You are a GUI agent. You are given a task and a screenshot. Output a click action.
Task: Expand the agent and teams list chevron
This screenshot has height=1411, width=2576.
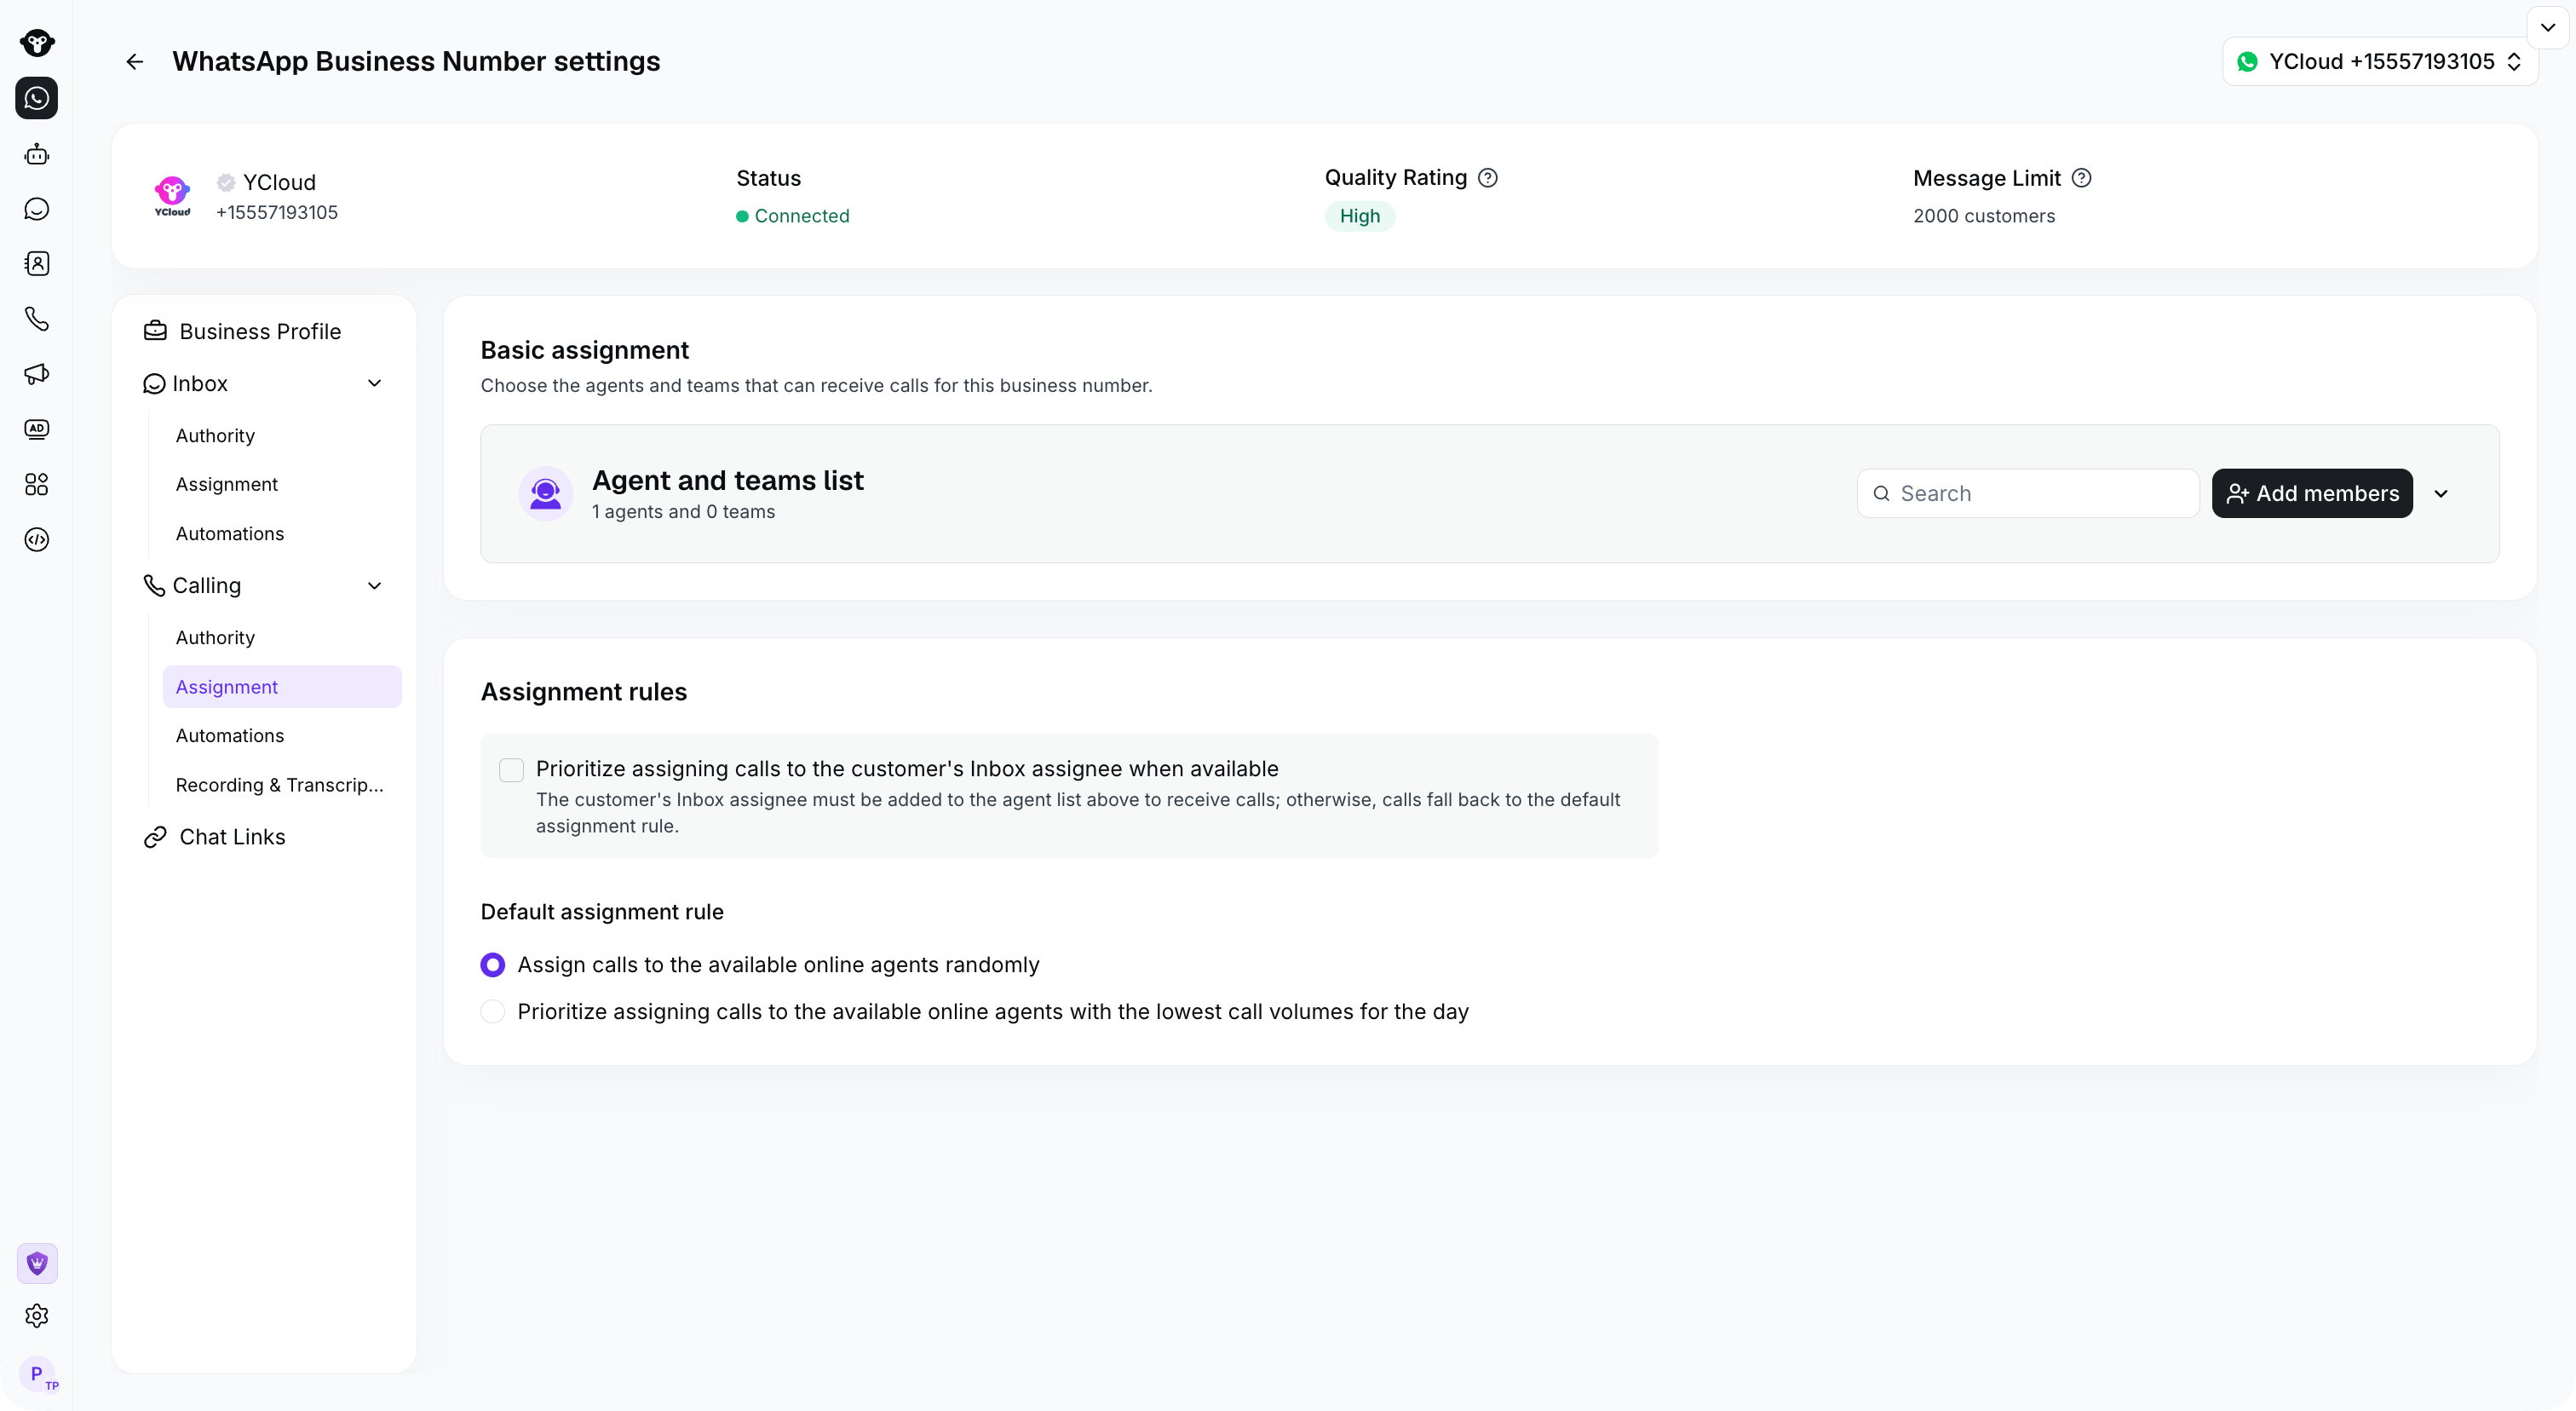coord(2441,493)
